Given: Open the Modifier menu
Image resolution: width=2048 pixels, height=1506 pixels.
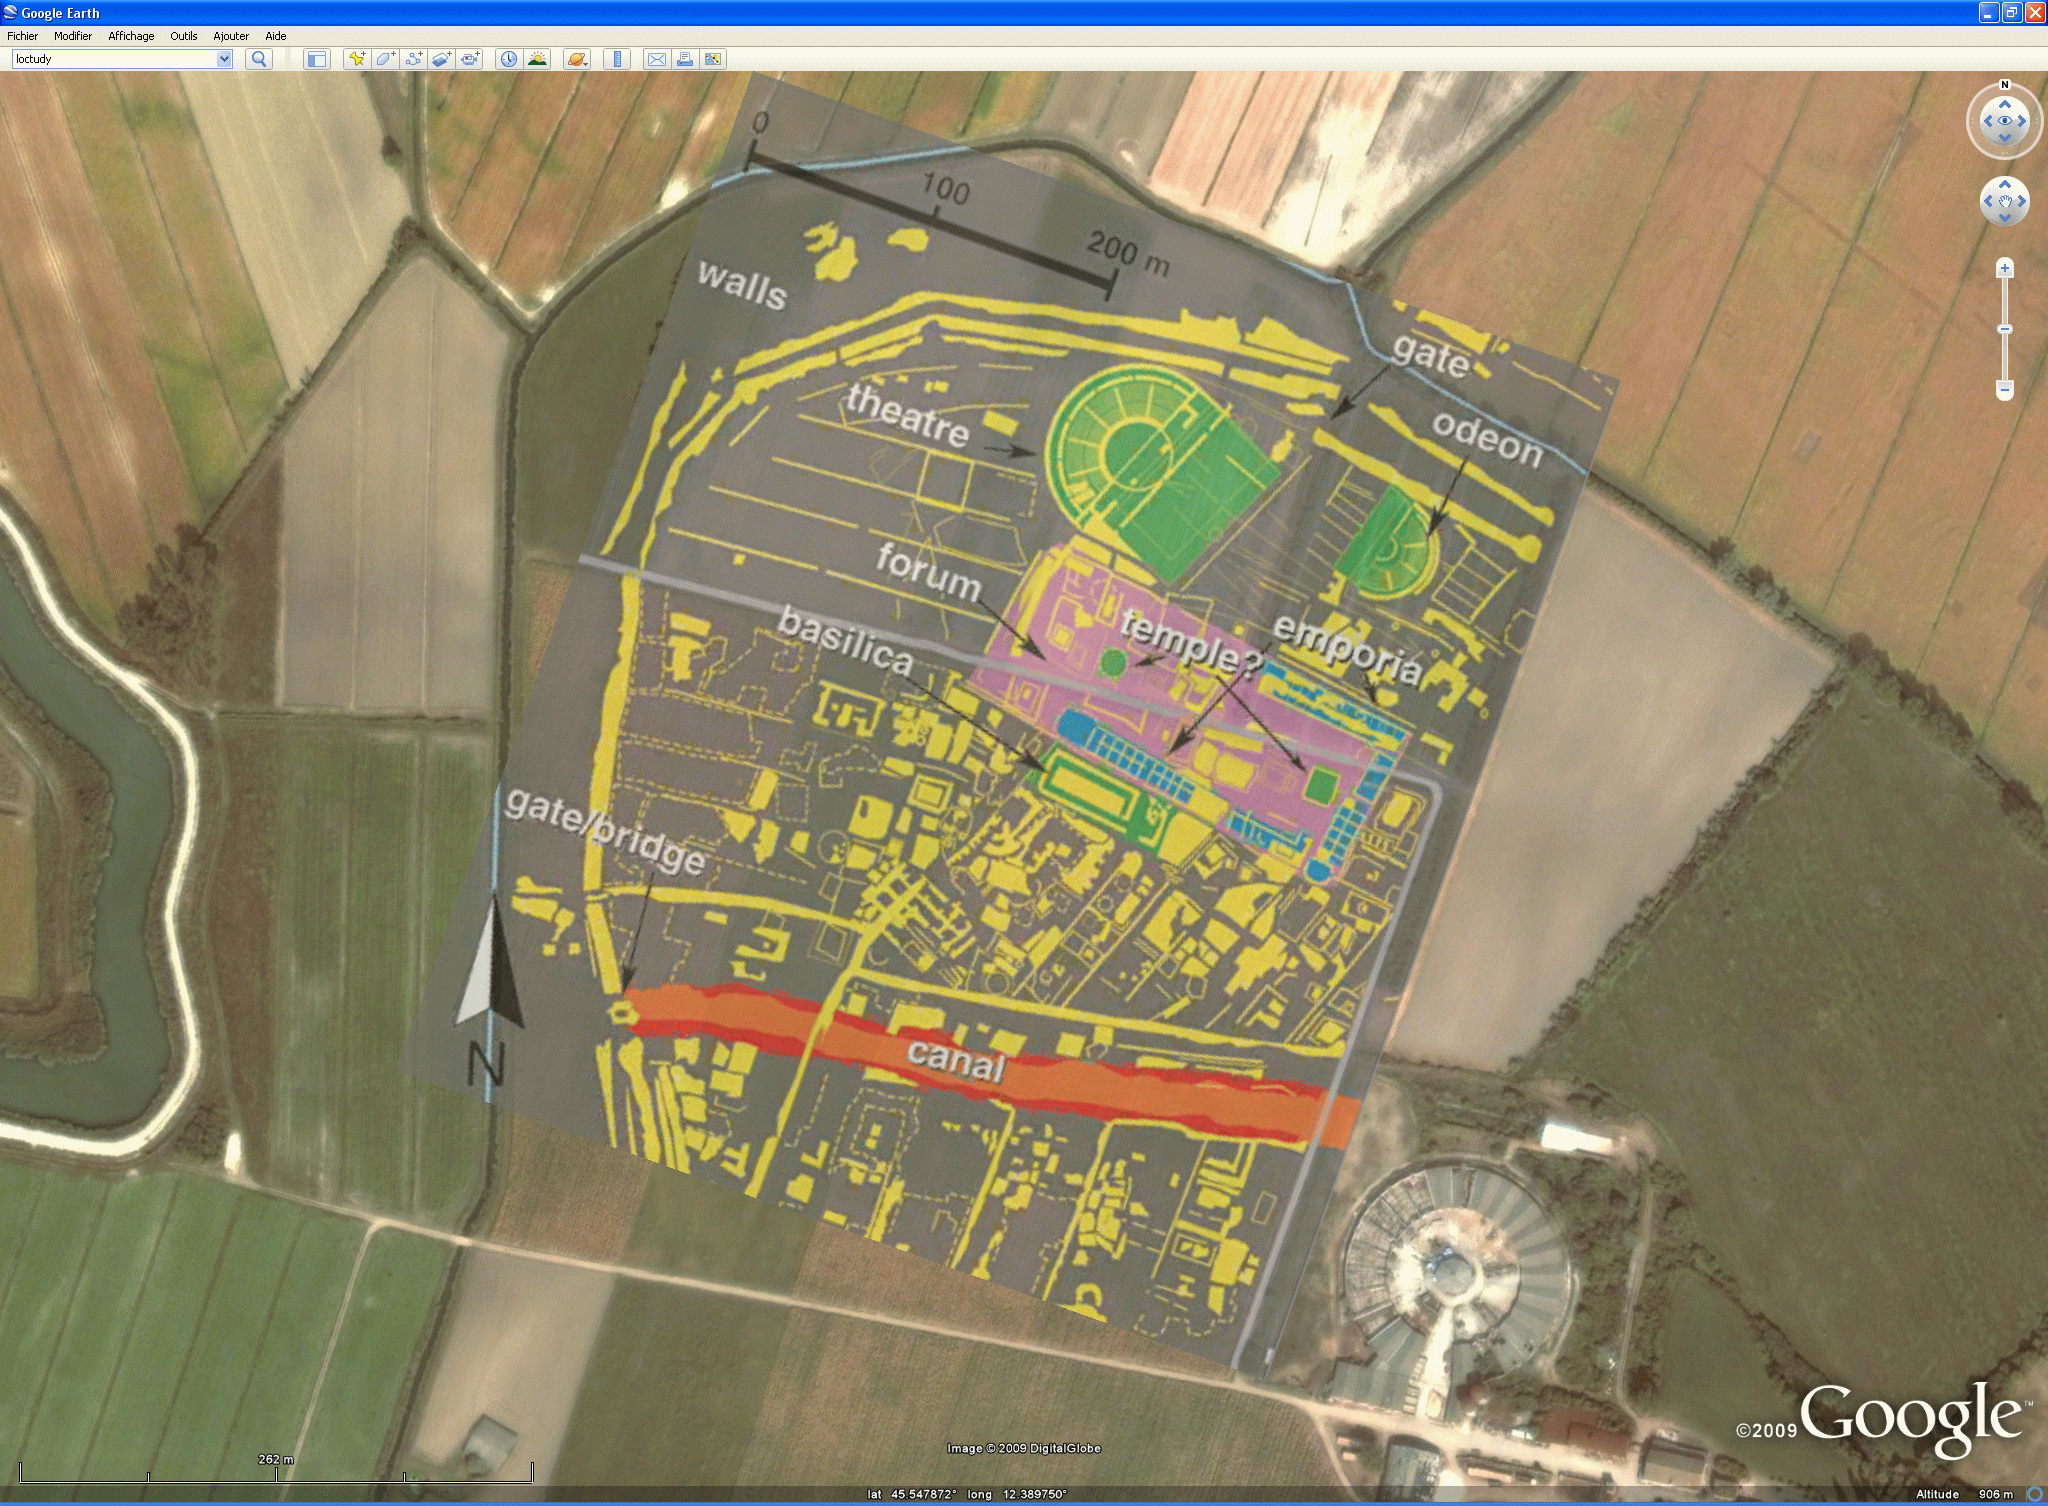Looking at the screenshot, I should tap(73, 36).
